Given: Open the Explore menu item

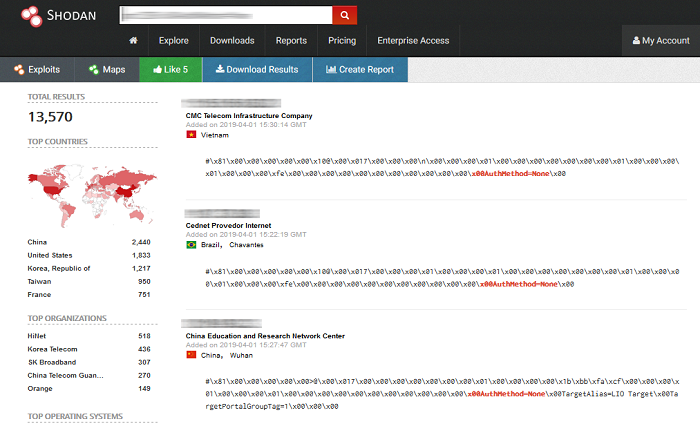Looking at the screenshot, I should point(174,41).
